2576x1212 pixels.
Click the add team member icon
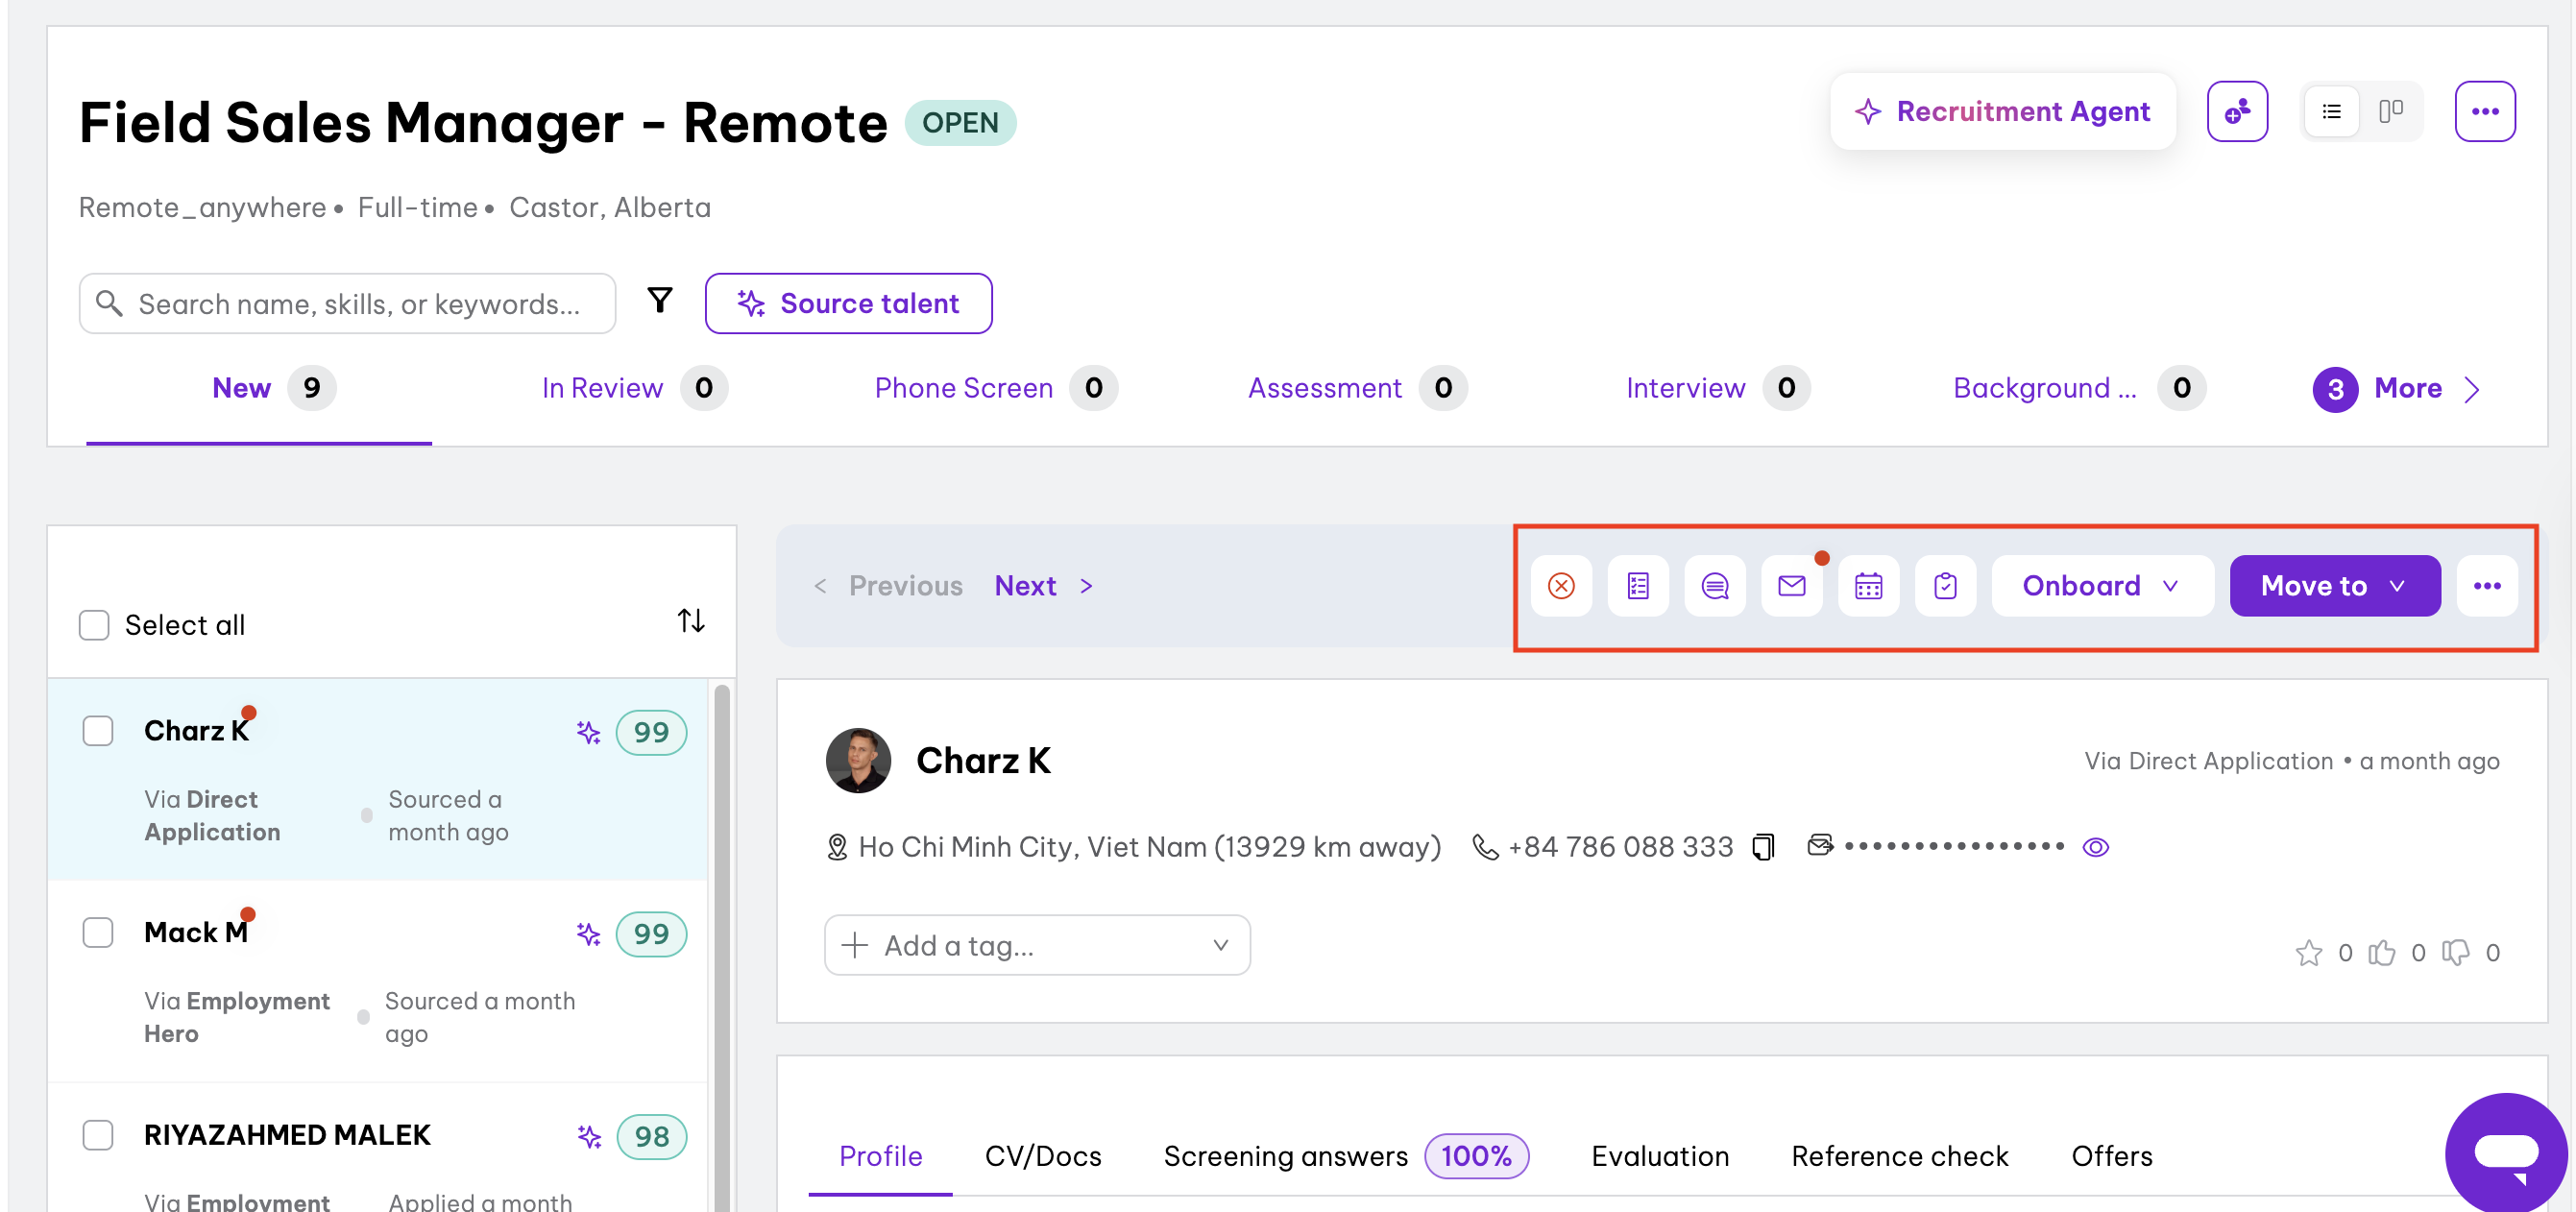[2237, 111]
